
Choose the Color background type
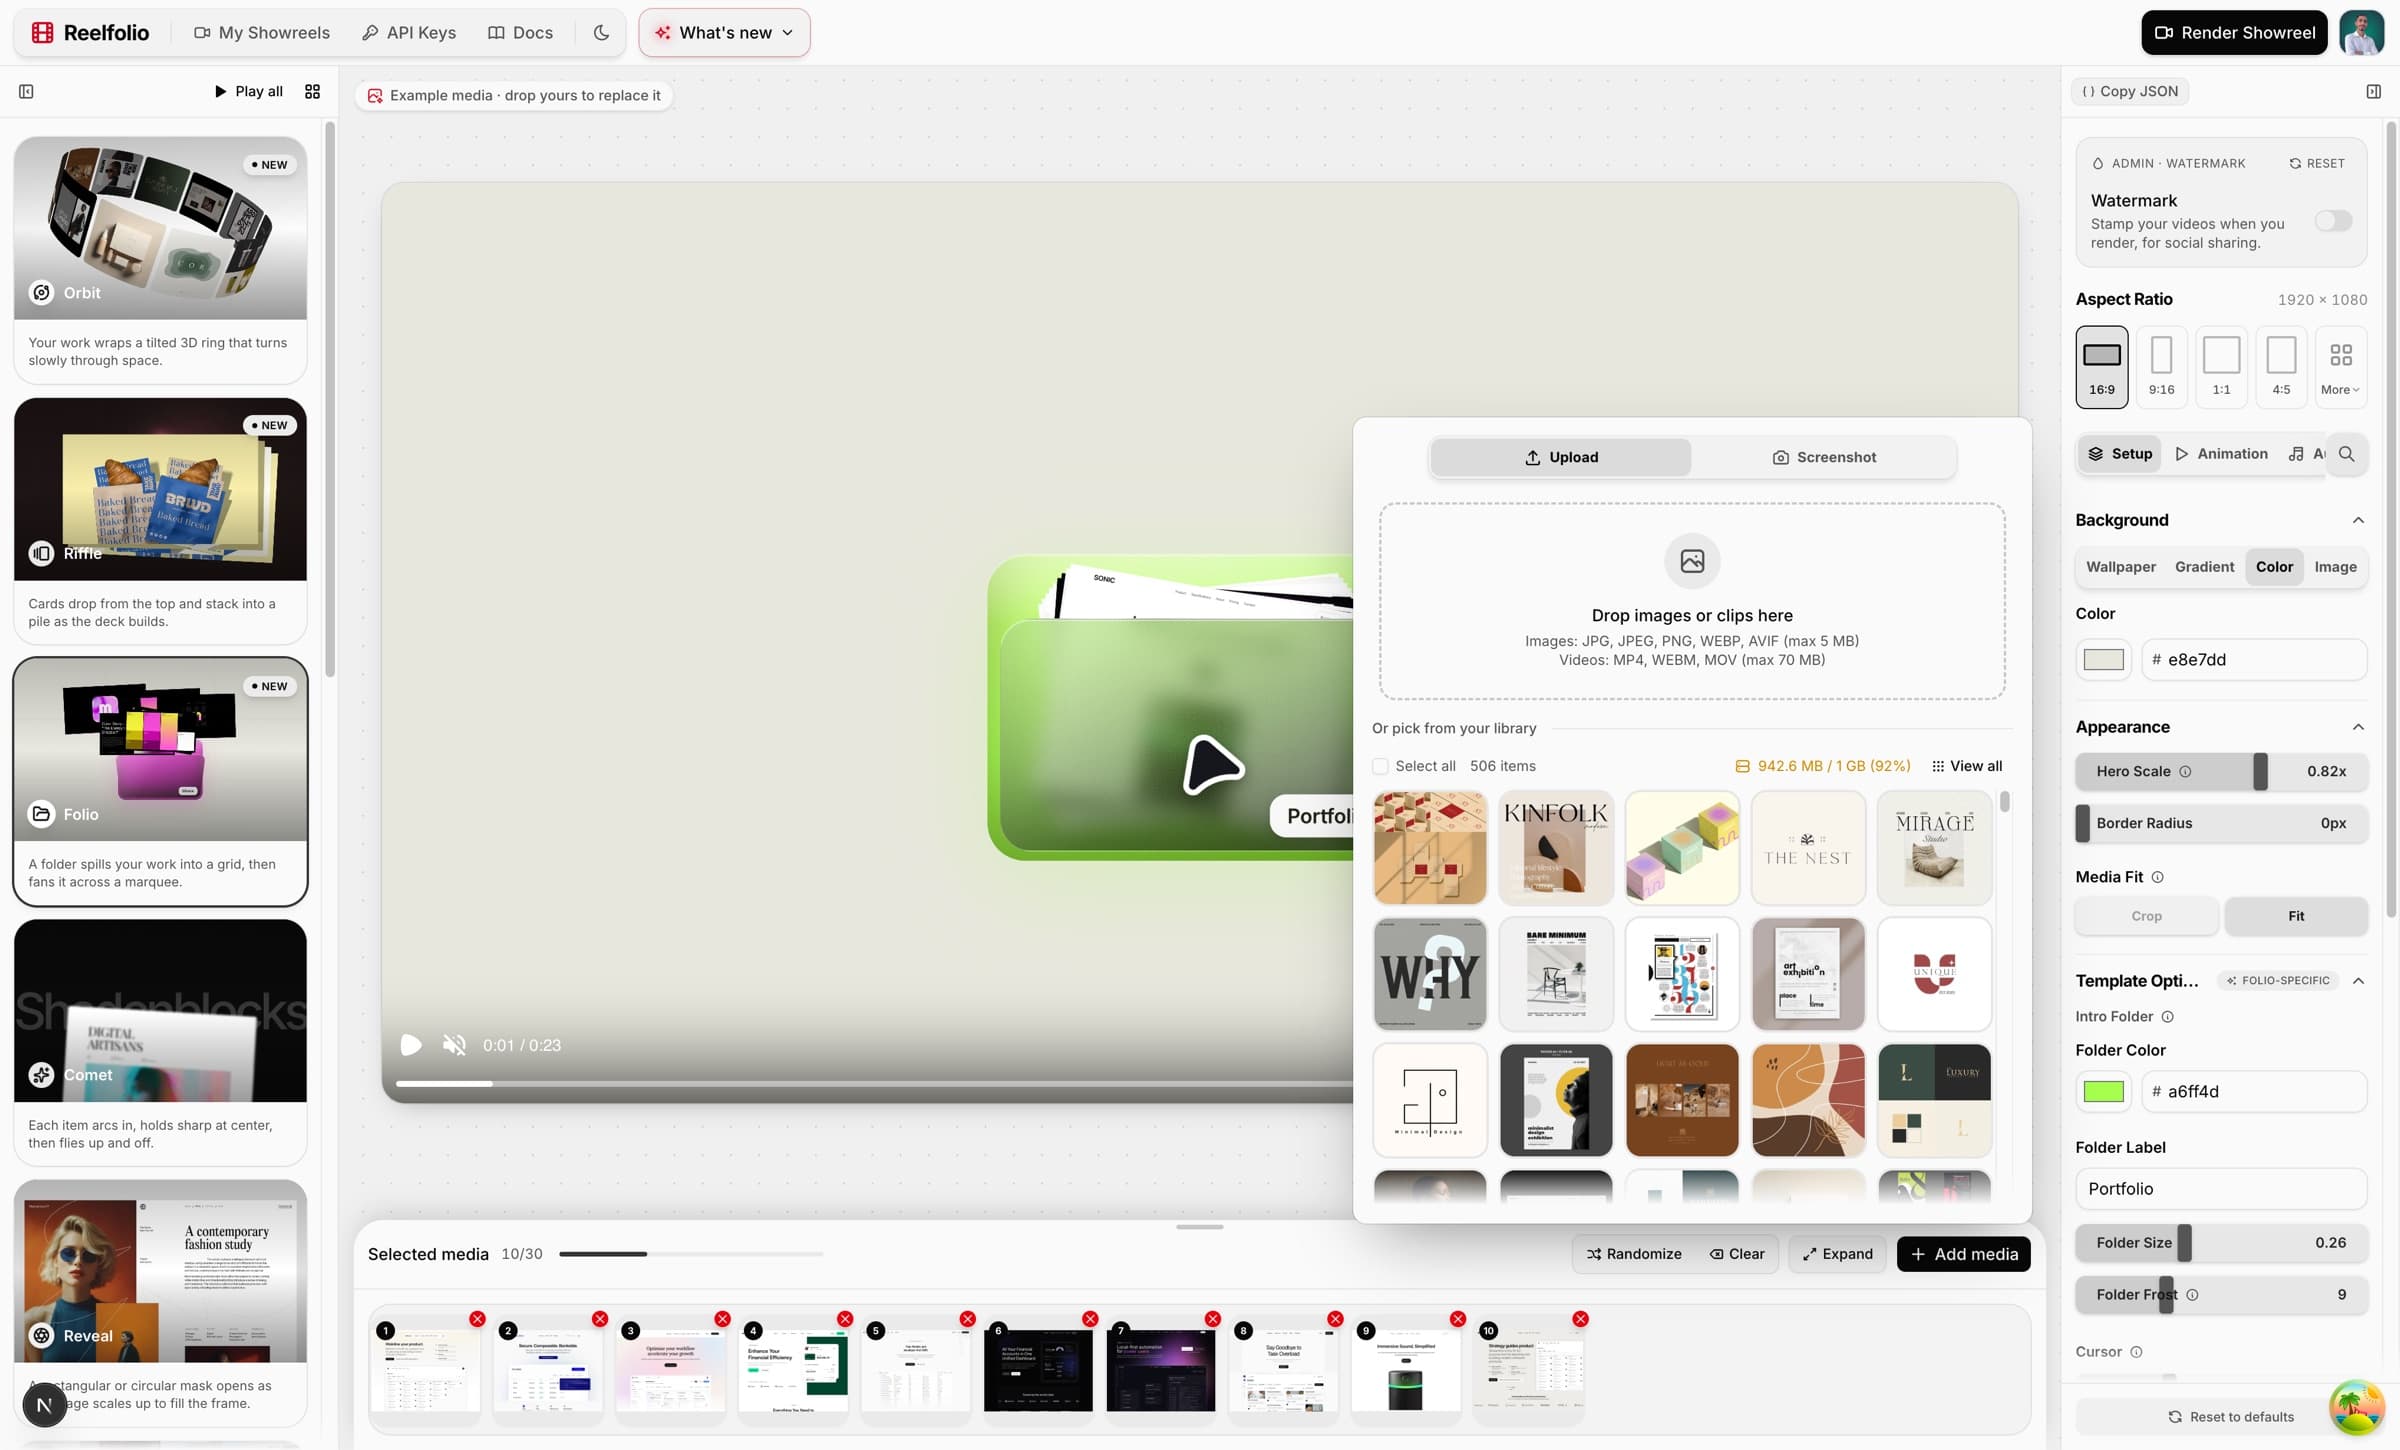pos(2274,567)
